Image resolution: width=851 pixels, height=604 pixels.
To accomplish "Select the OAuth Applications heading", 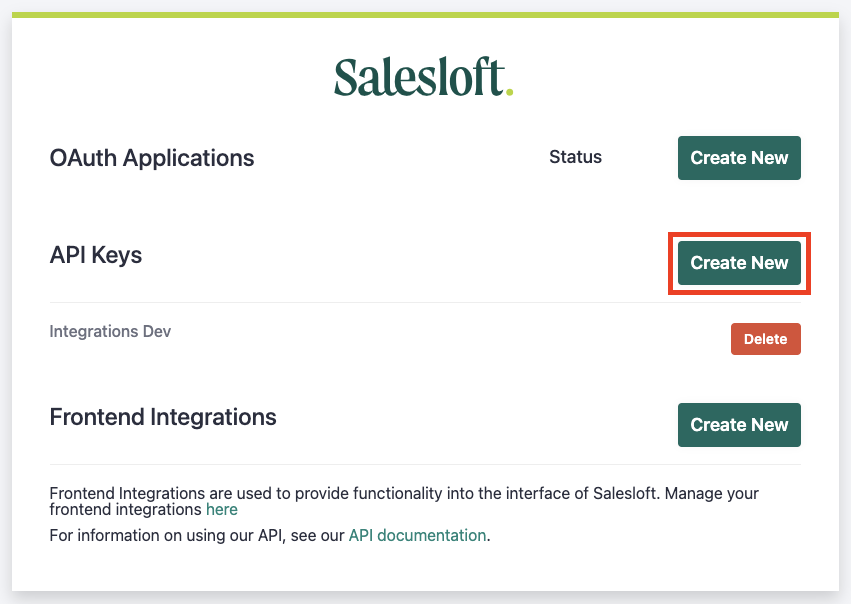I will [151, 158].
